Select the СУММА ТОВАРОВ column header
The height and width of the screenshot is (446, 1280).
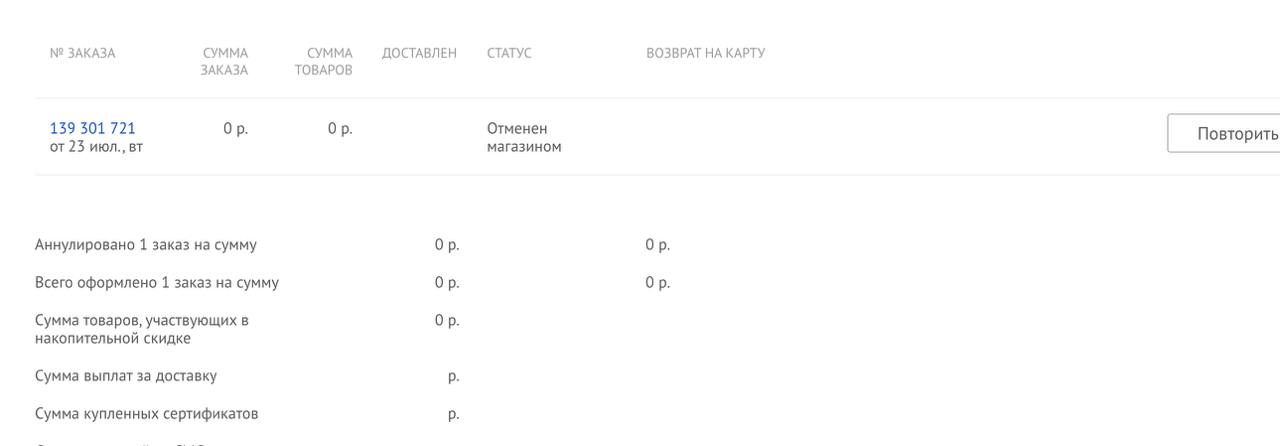pyautogui.click(x=324, y=61)
